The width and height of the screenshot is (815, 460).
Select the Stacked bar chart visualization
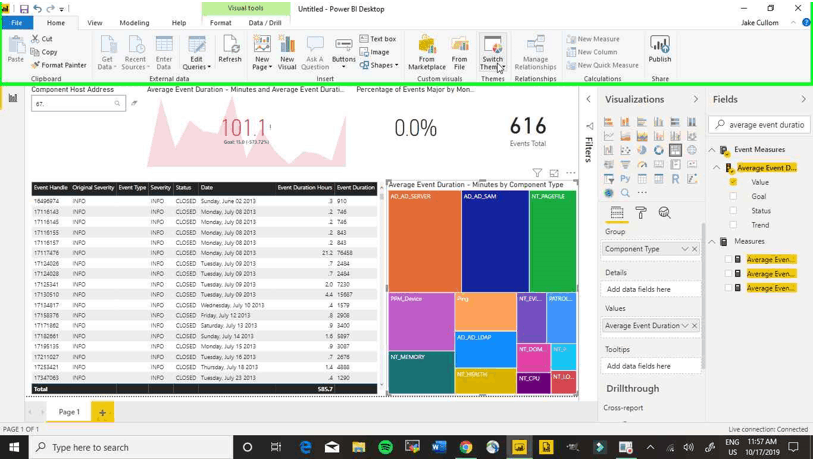608,122
